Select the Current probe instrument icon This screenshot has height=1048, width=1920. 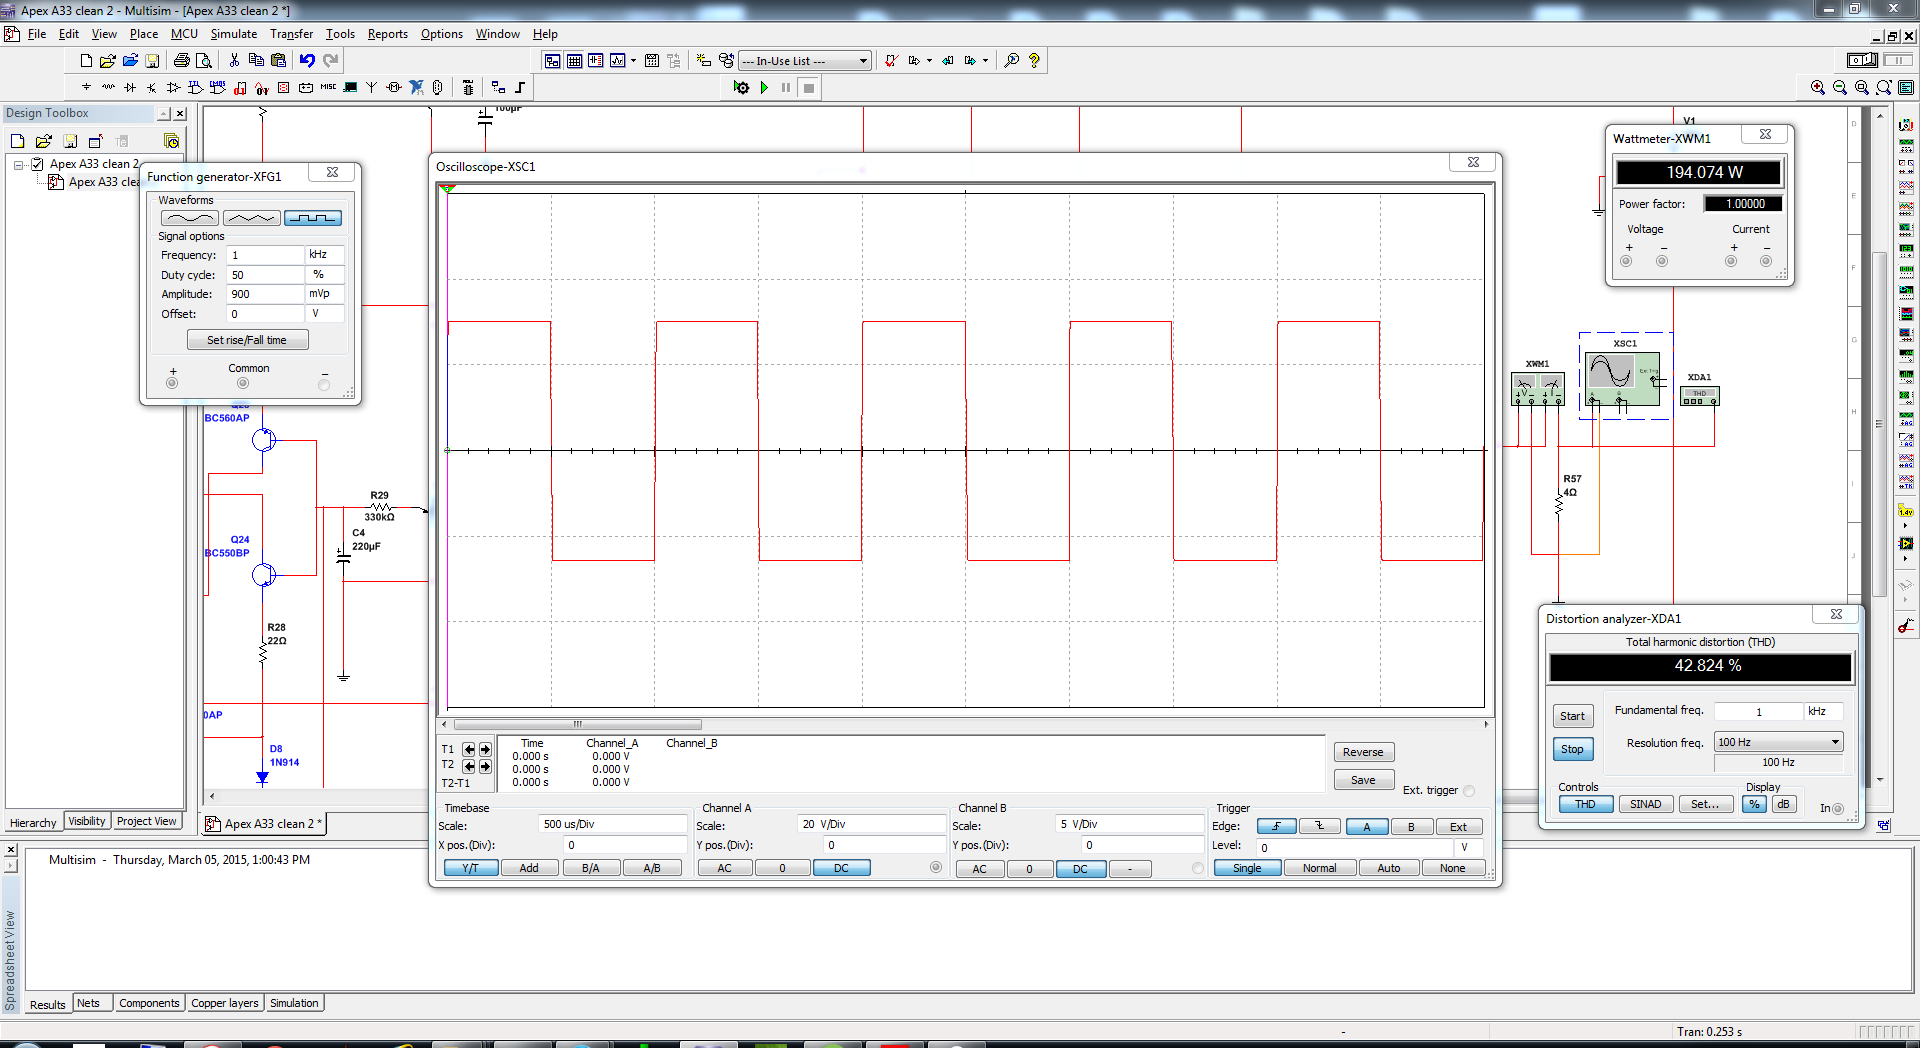point(1906,627)
